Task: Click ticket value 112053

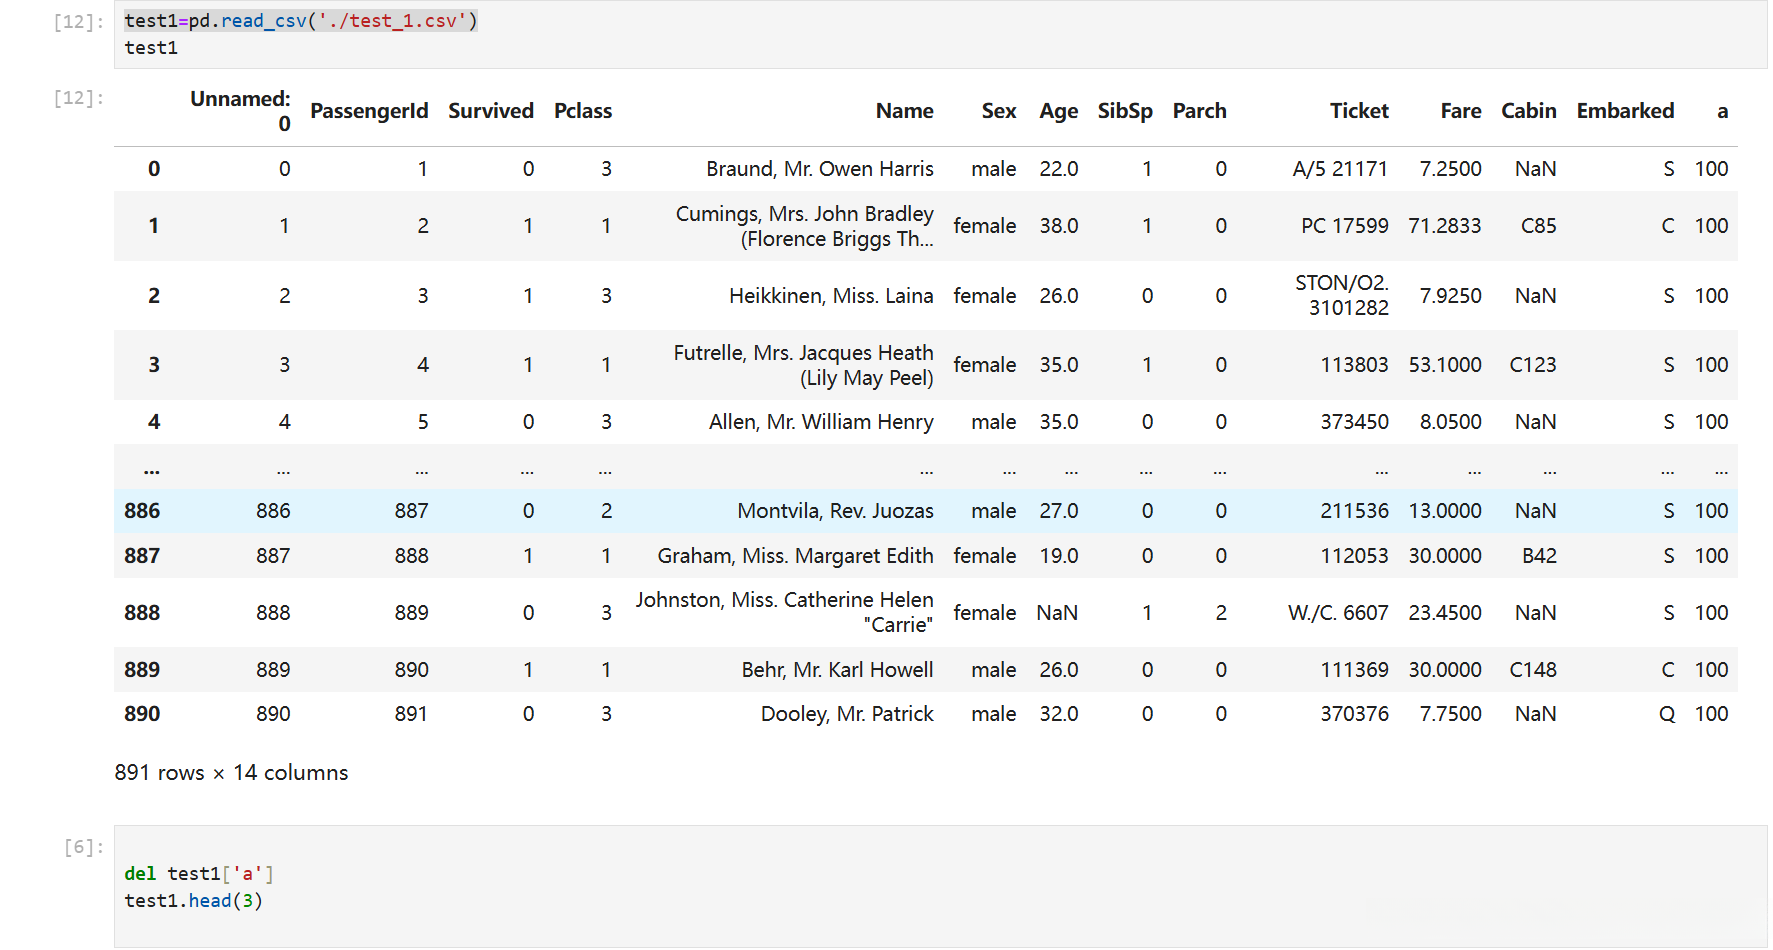Action: click(x=1354, y=556)
